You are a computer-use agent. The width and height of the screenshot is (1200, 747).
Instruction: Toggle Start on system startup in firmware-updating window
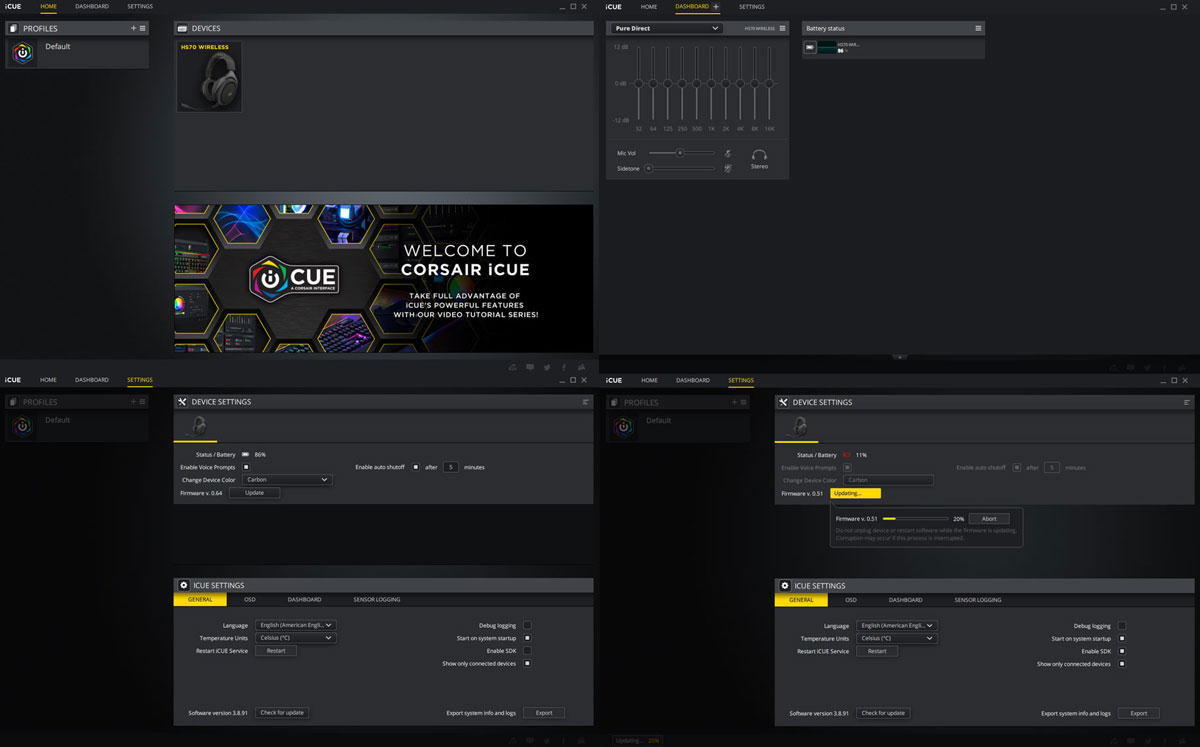coord(1122,638)
